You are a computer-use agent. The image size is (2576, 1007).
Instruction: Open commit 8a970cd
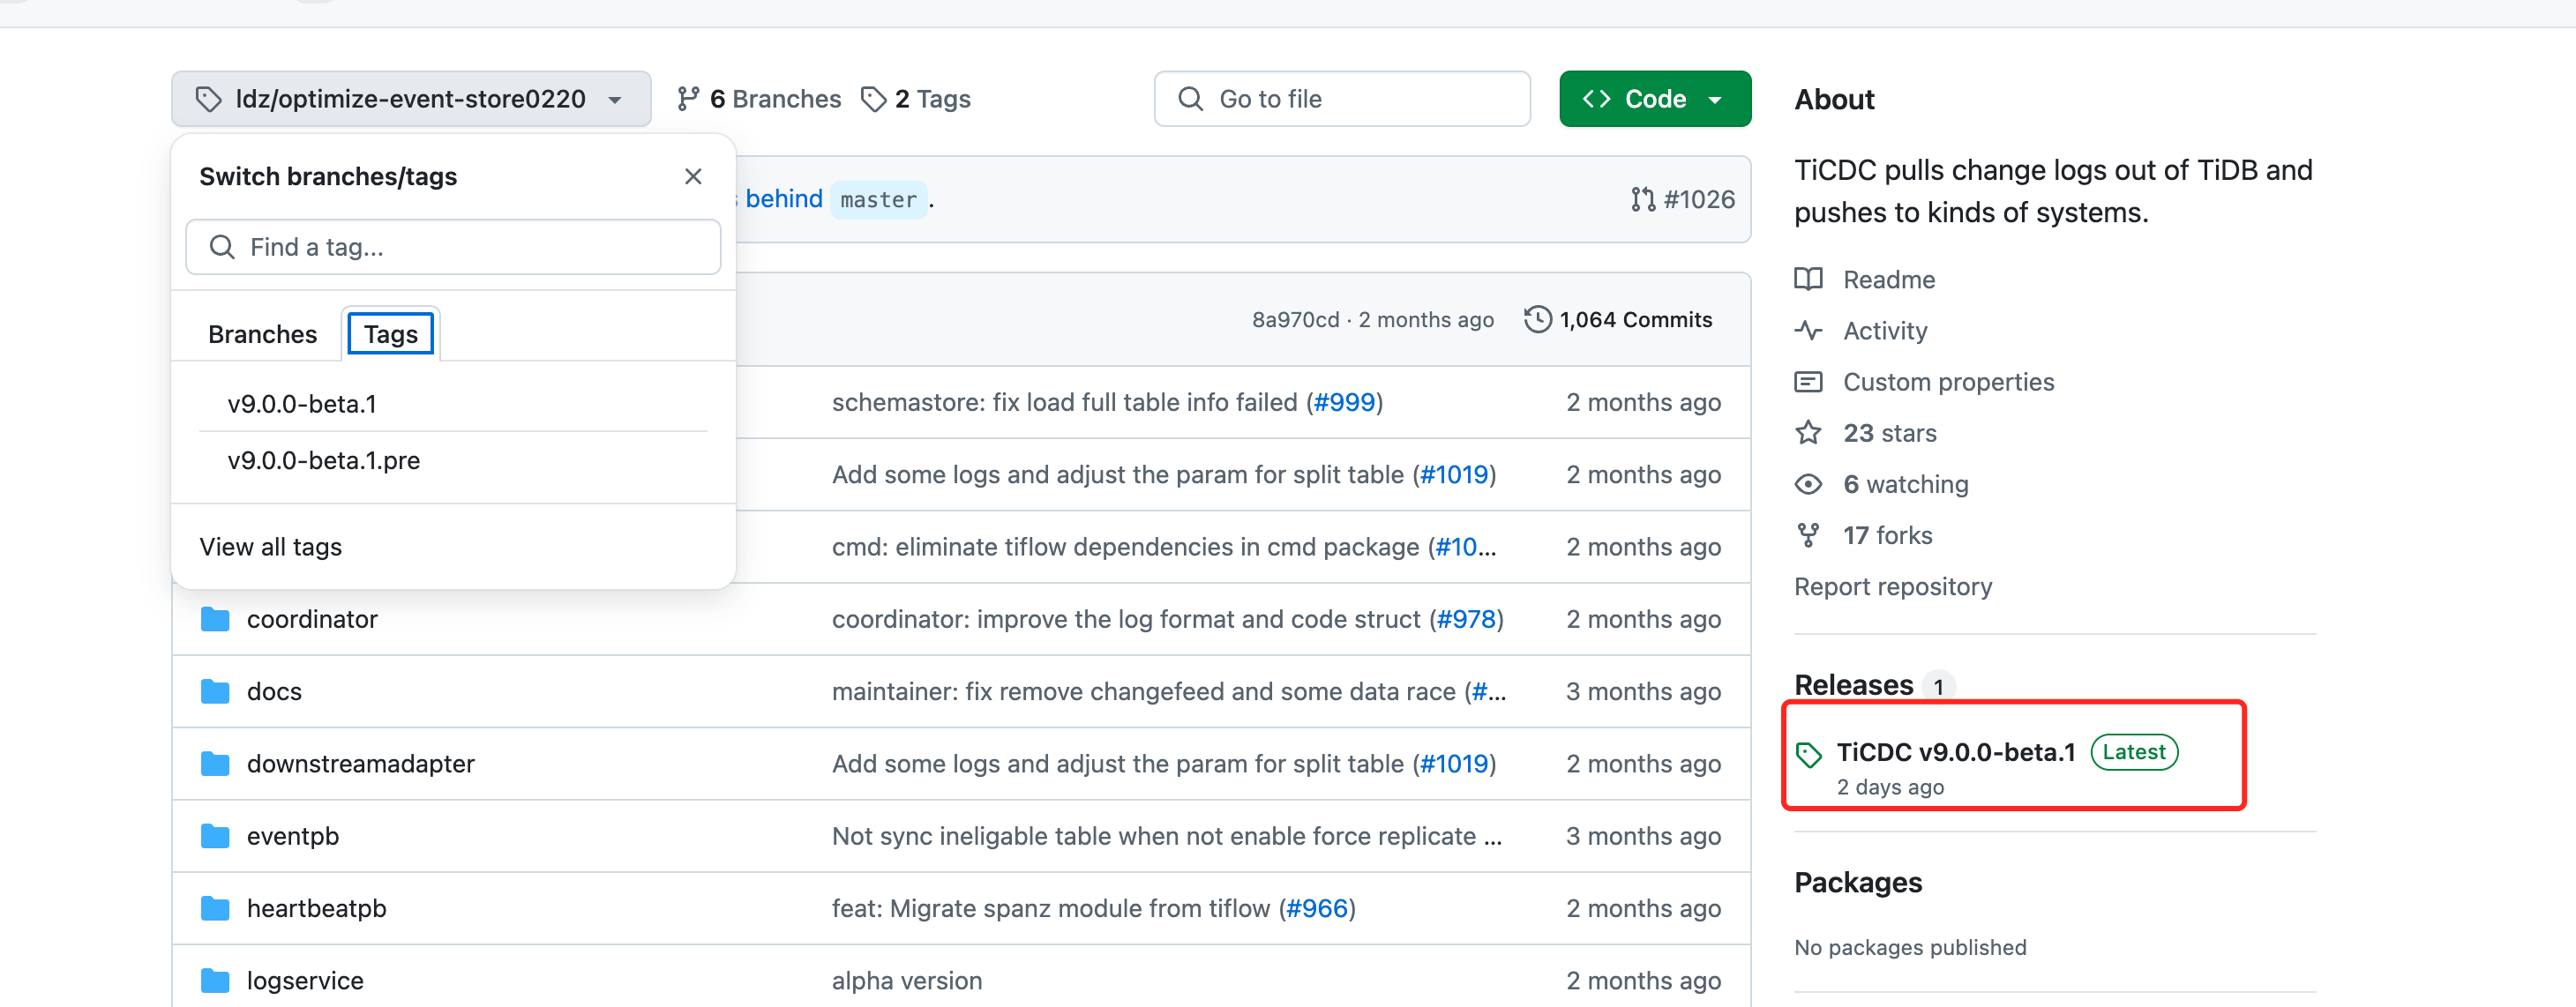1295,320
